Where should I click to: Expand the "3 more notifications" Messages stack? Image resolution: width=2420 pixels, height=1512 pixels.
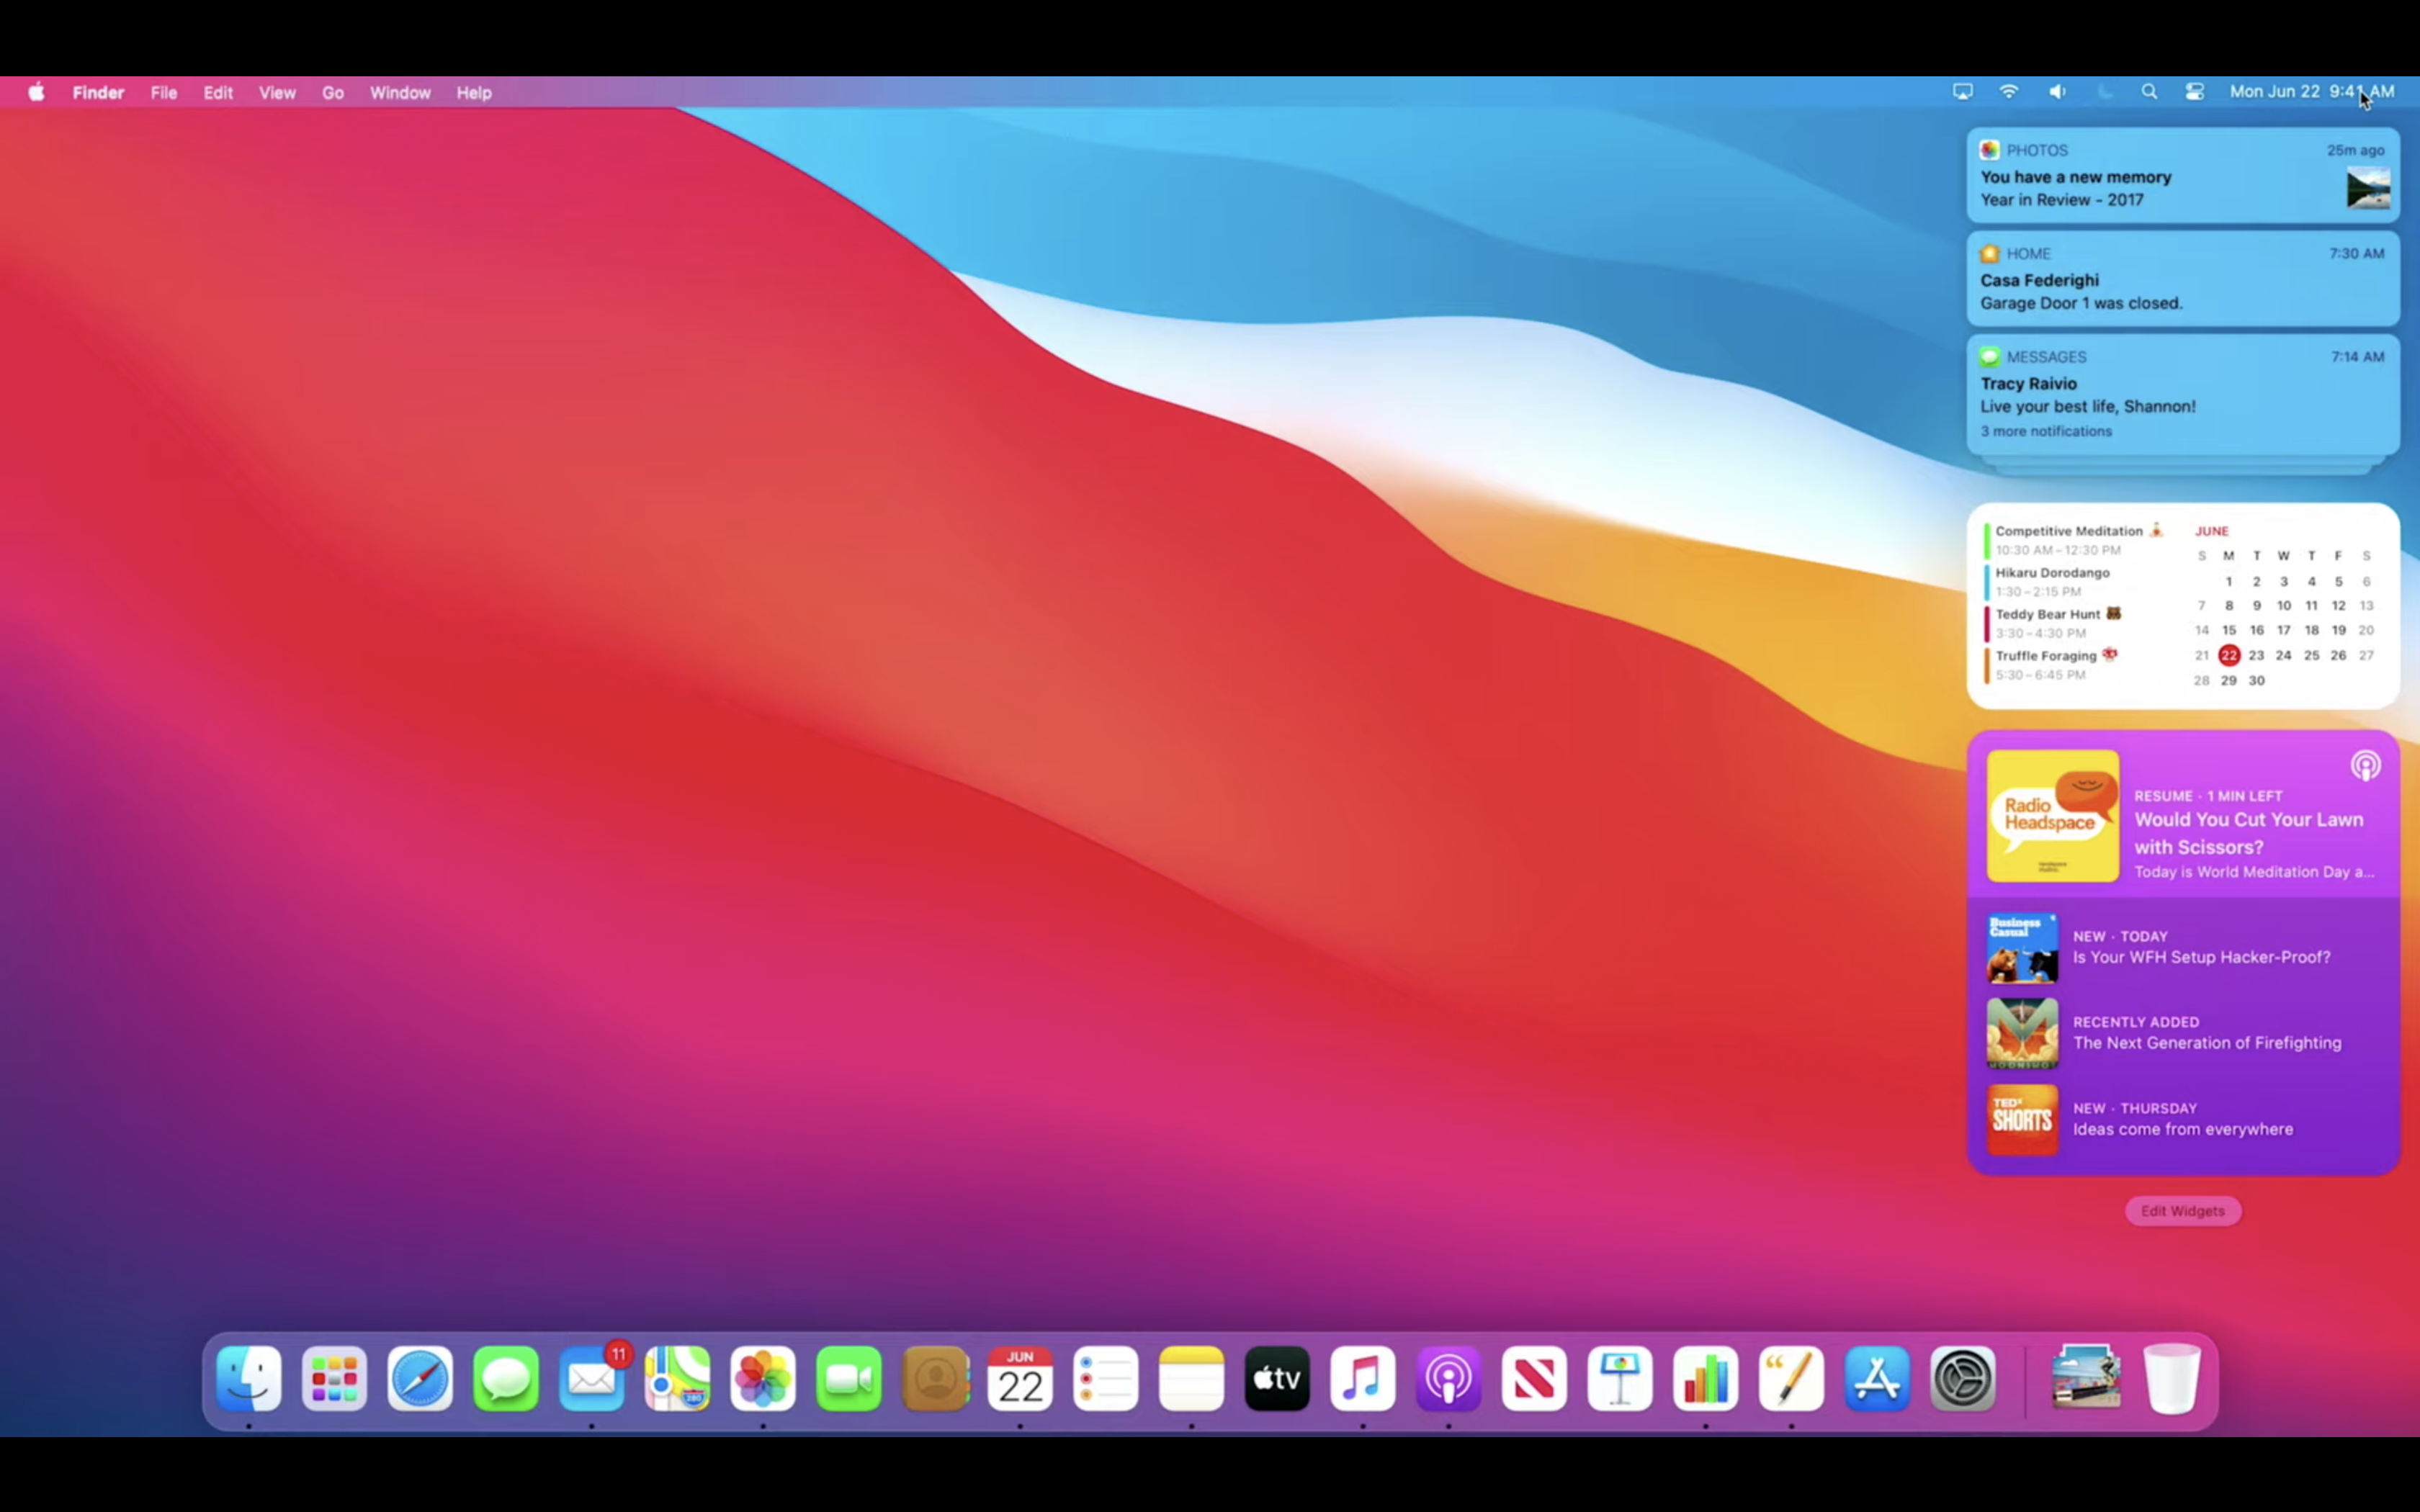(x=2046, y=431)
